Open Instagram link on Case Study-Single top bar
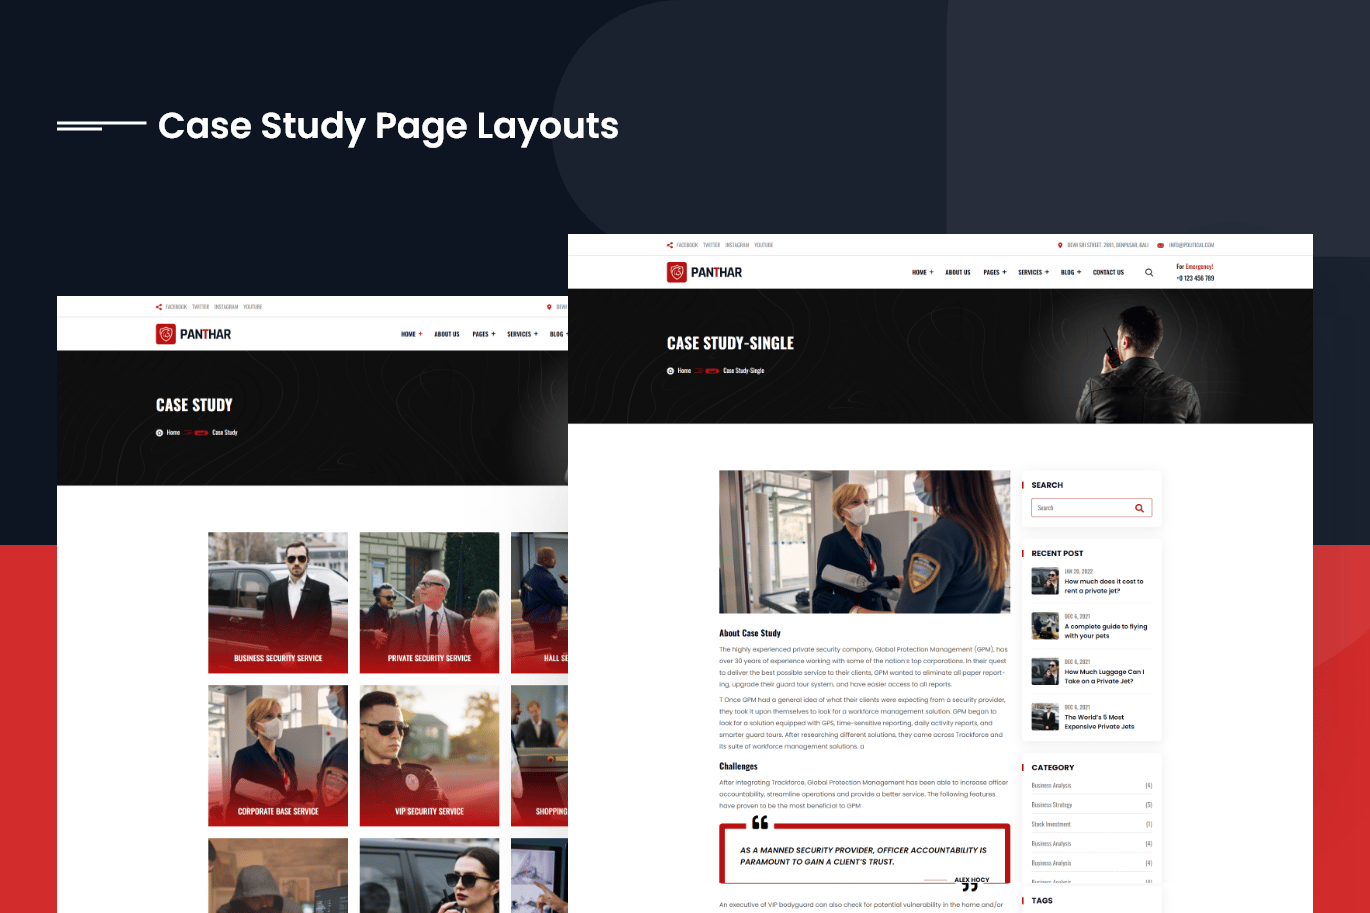This screenshot has height=913, width=1370. (737, 245)
